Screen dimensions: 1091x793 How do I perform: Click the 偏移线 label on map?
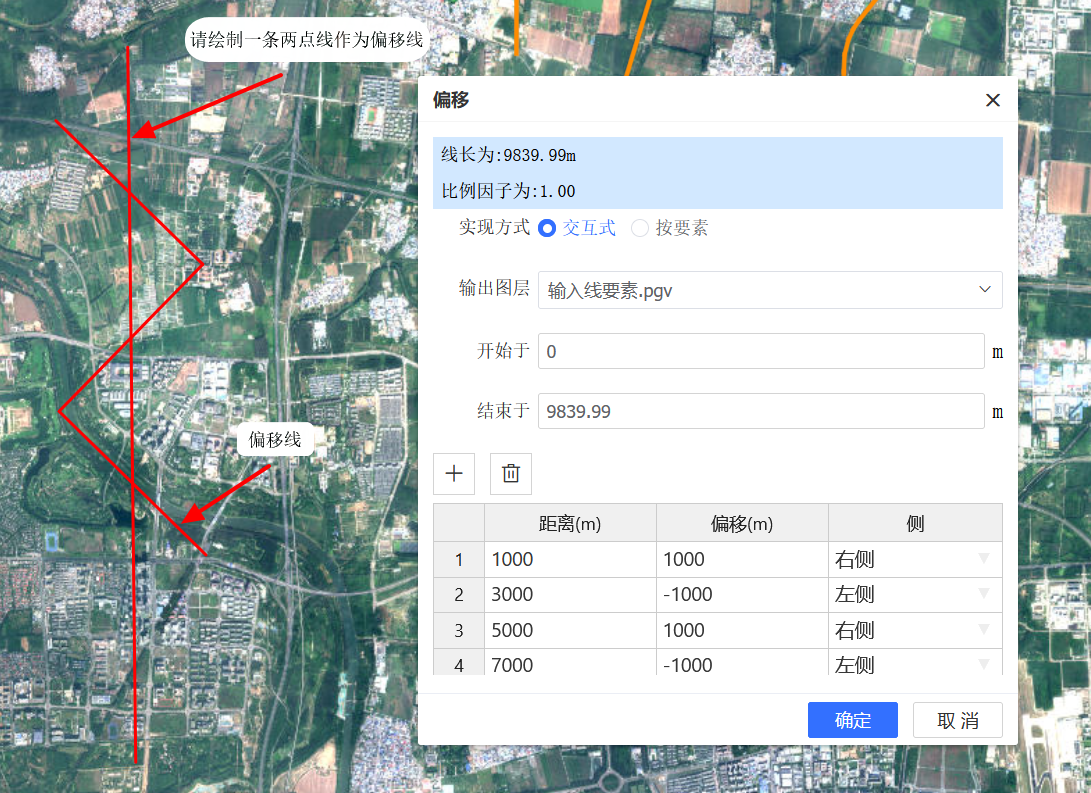[275, 440]
